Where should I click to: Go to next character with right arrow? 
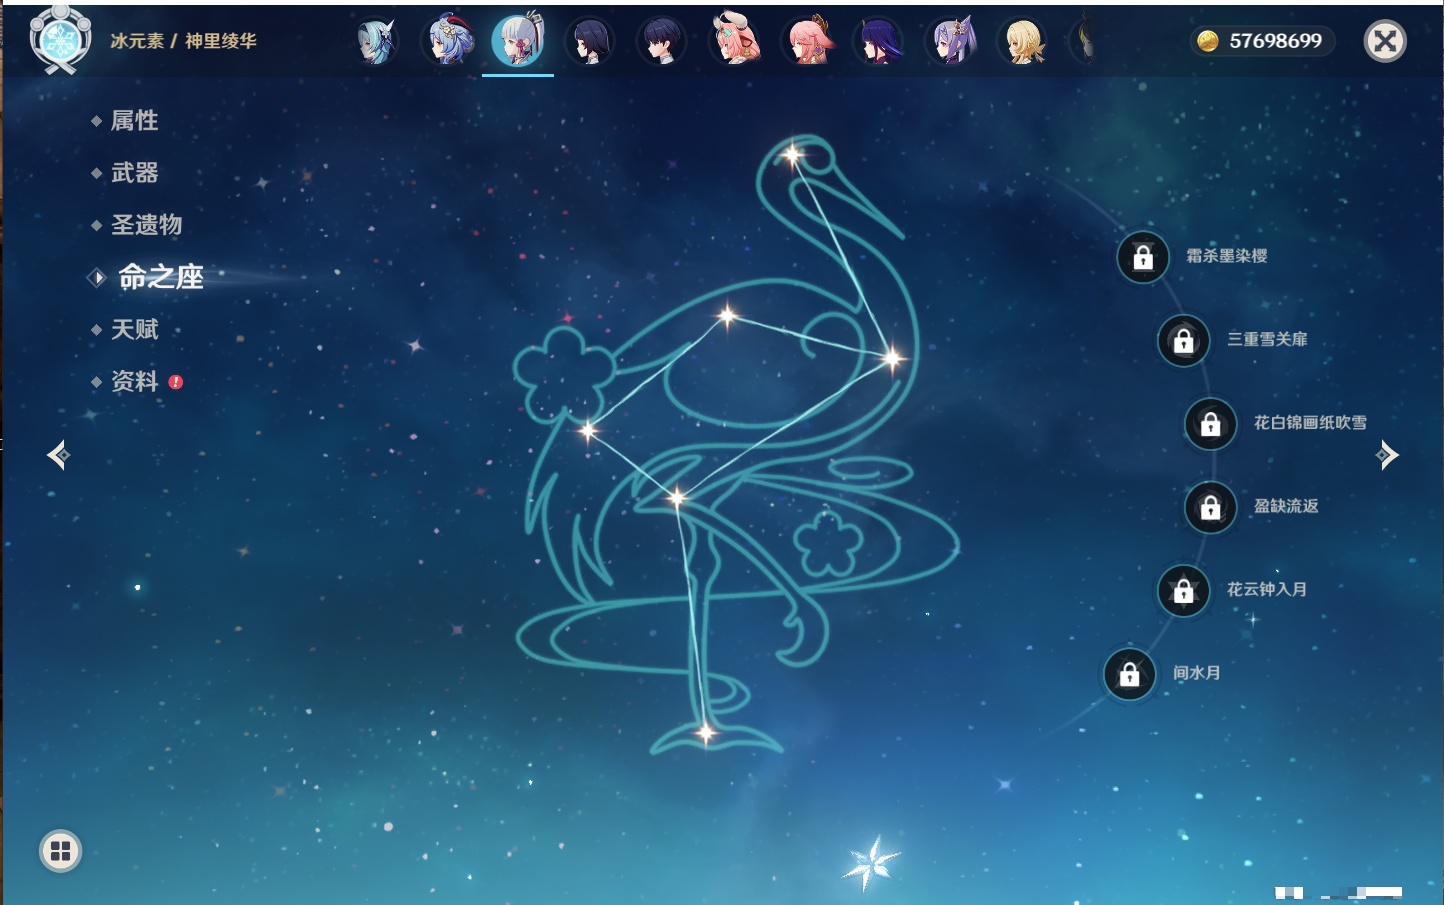click(x=1387, y=455)
